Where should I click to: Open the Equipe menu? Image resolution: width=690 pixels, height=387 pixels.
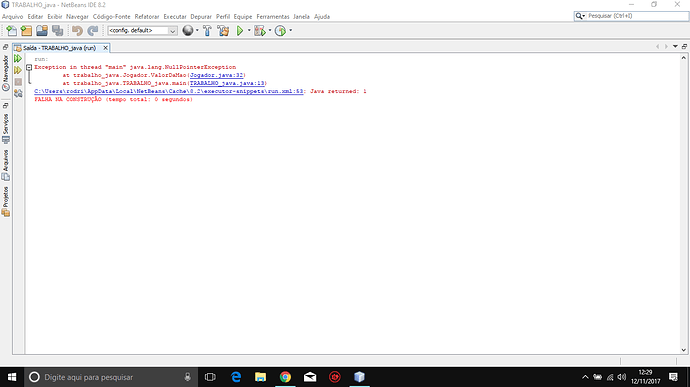tap(243, 16)
